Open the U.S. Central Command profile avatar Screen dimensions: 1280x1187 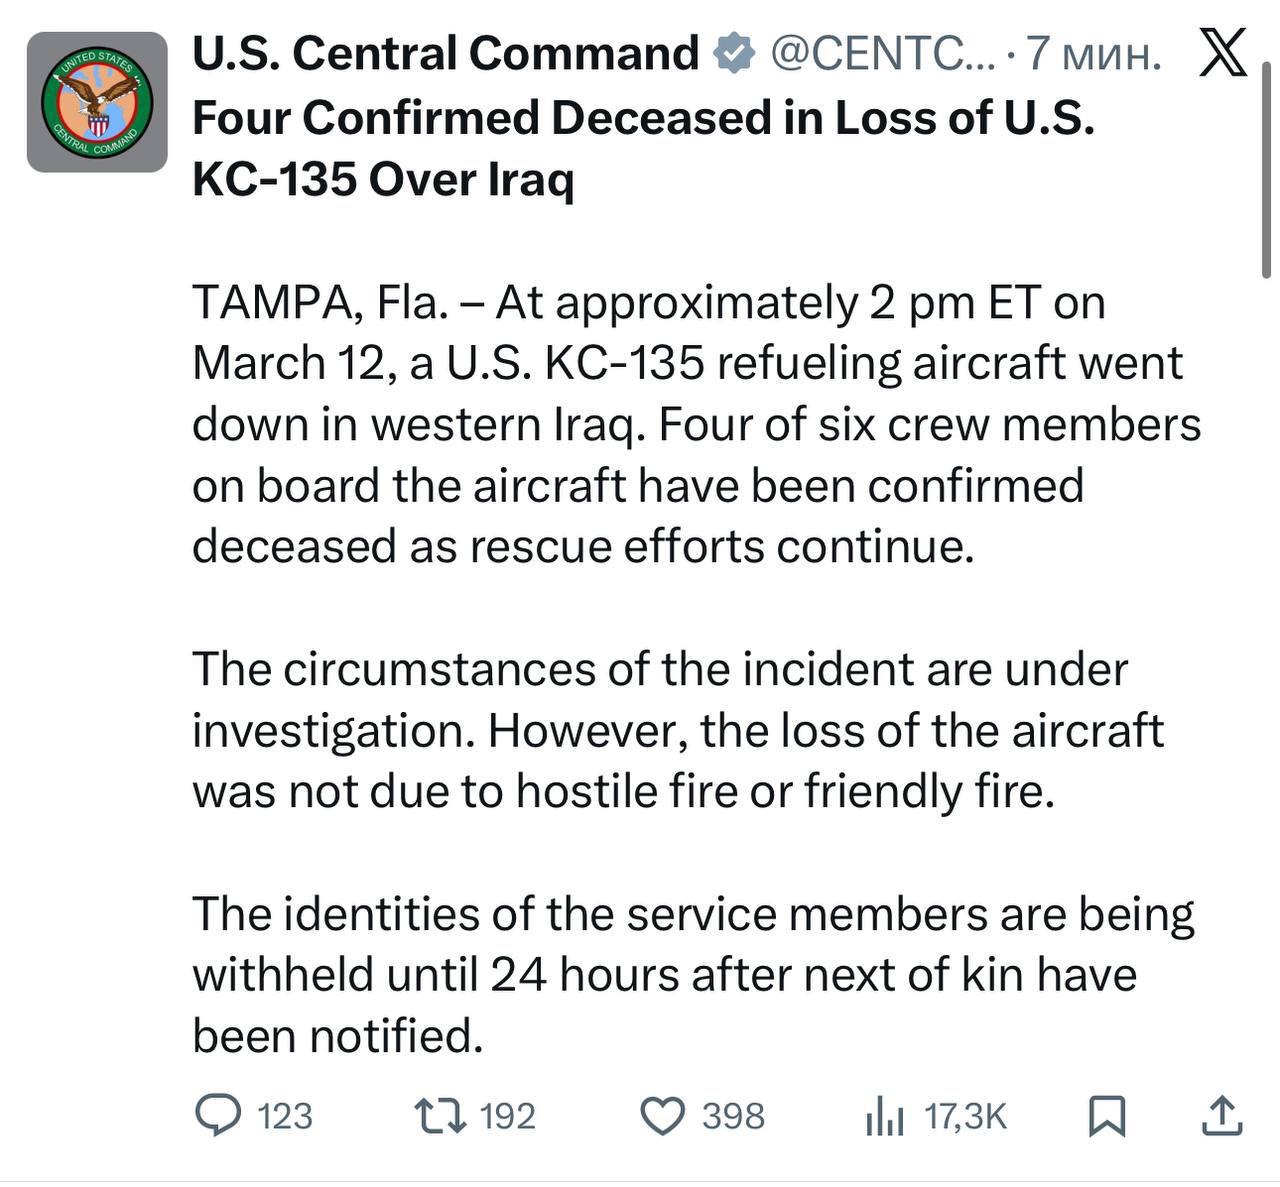(97, 102)
